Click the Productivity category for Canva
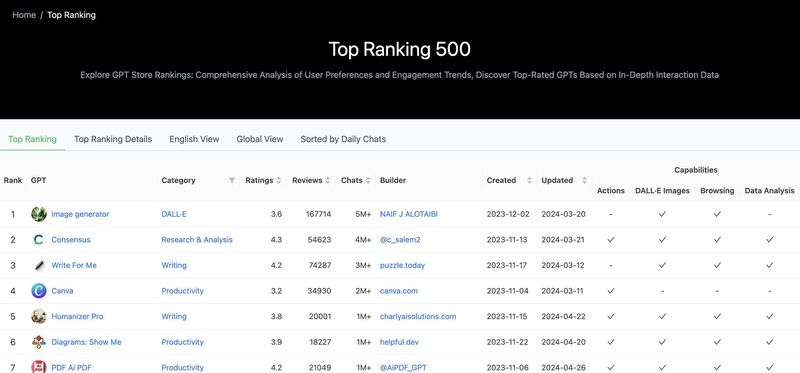This screenshot has width=800, height=373. [183, 291]
